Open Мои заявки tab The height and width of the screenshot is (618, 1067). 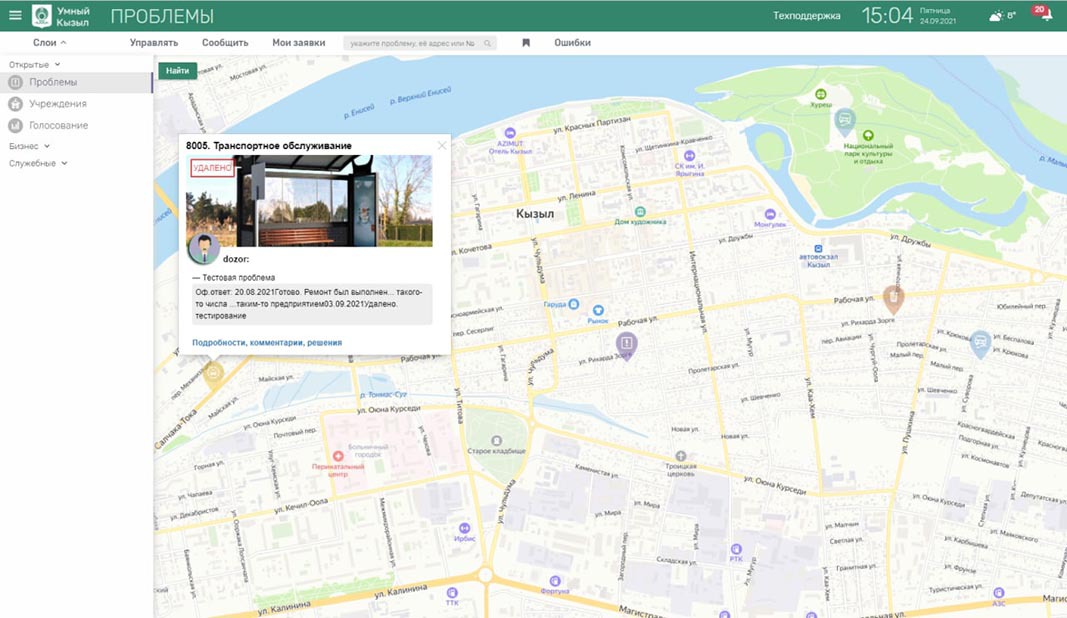(x=298, y=43)
